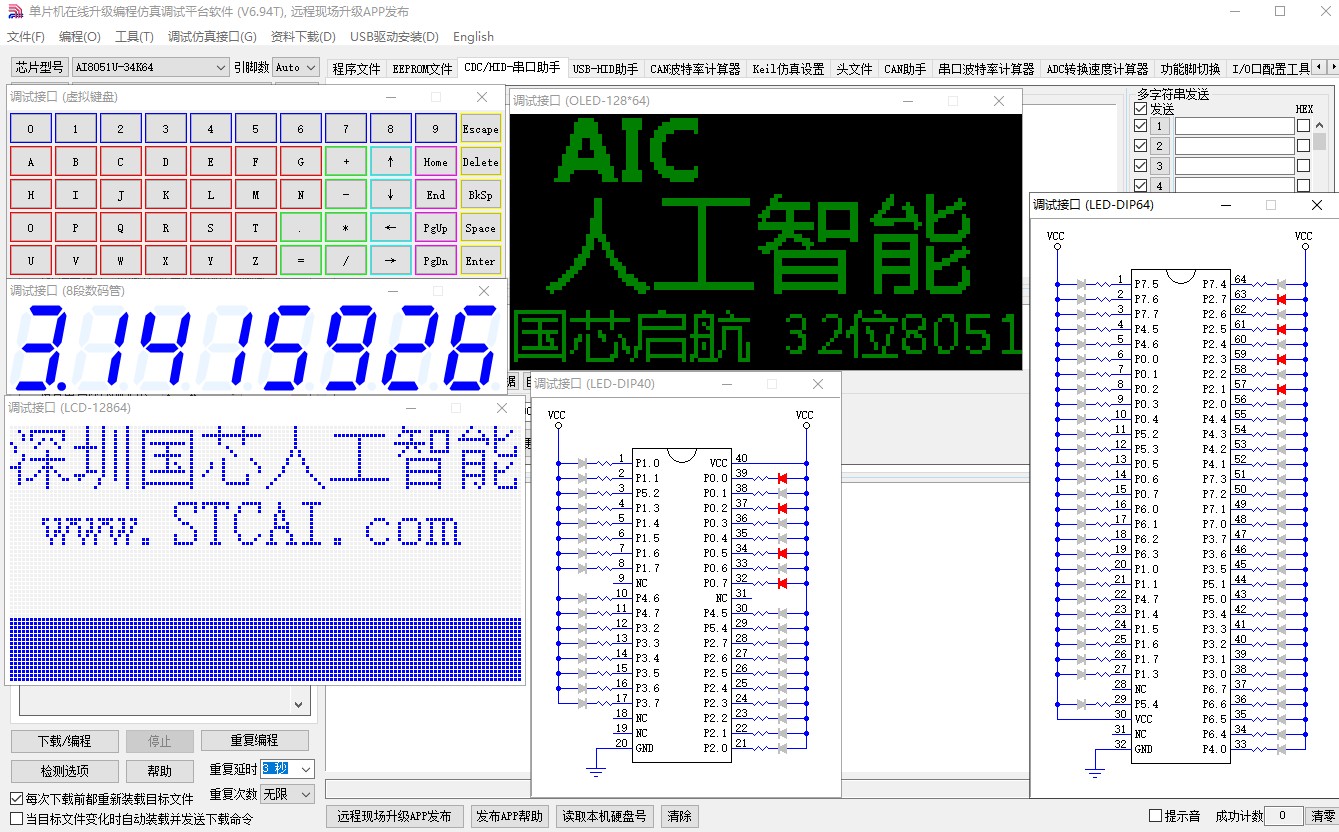Enable the HEX checkbox for string row 1

[x=1303, y=126]
